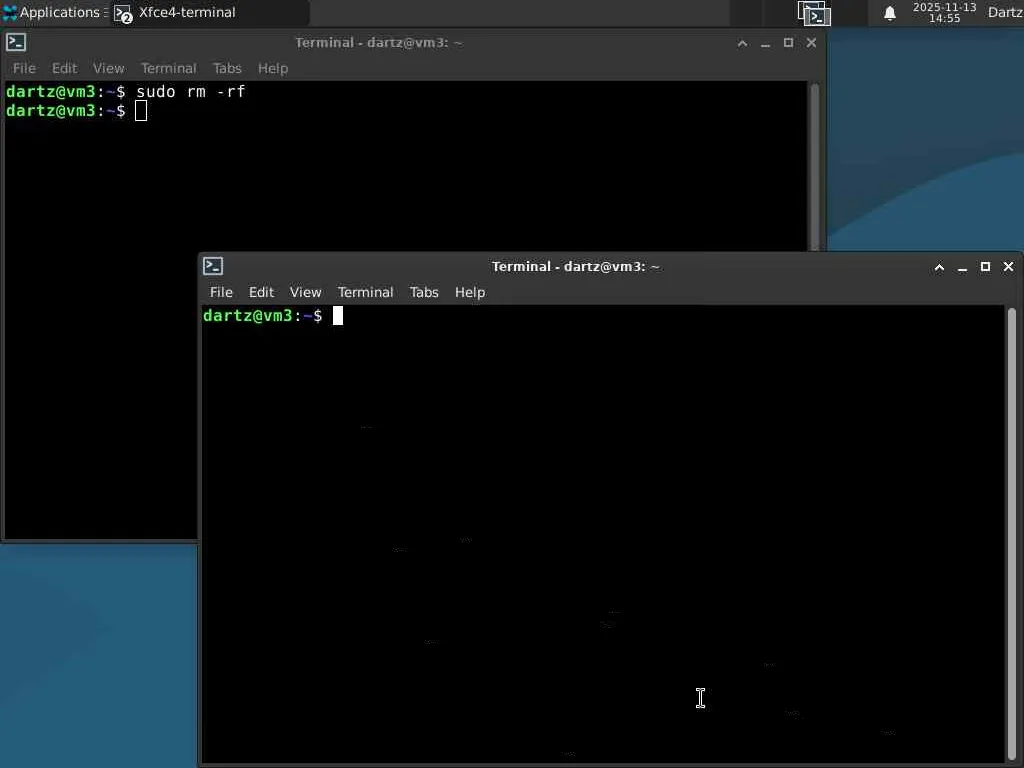Image resolution: width=1024 pixels, height=768 pixels.
Task: Click the front terminal's vertical scrollbar
Action: [x=1012, y=534]
